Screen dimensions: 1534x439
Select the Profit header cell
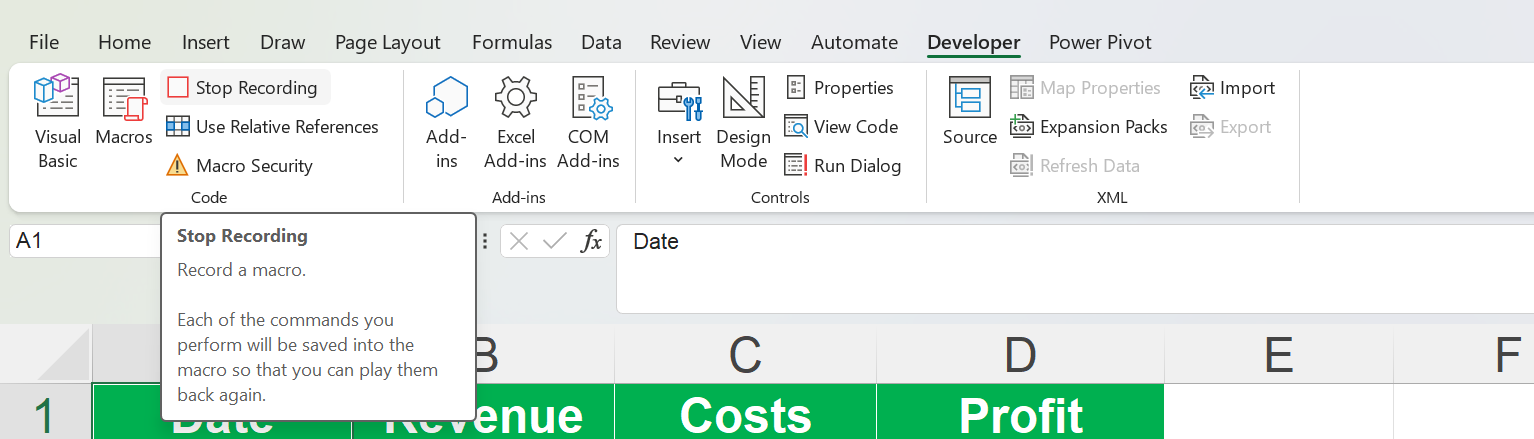[1021, 412]
